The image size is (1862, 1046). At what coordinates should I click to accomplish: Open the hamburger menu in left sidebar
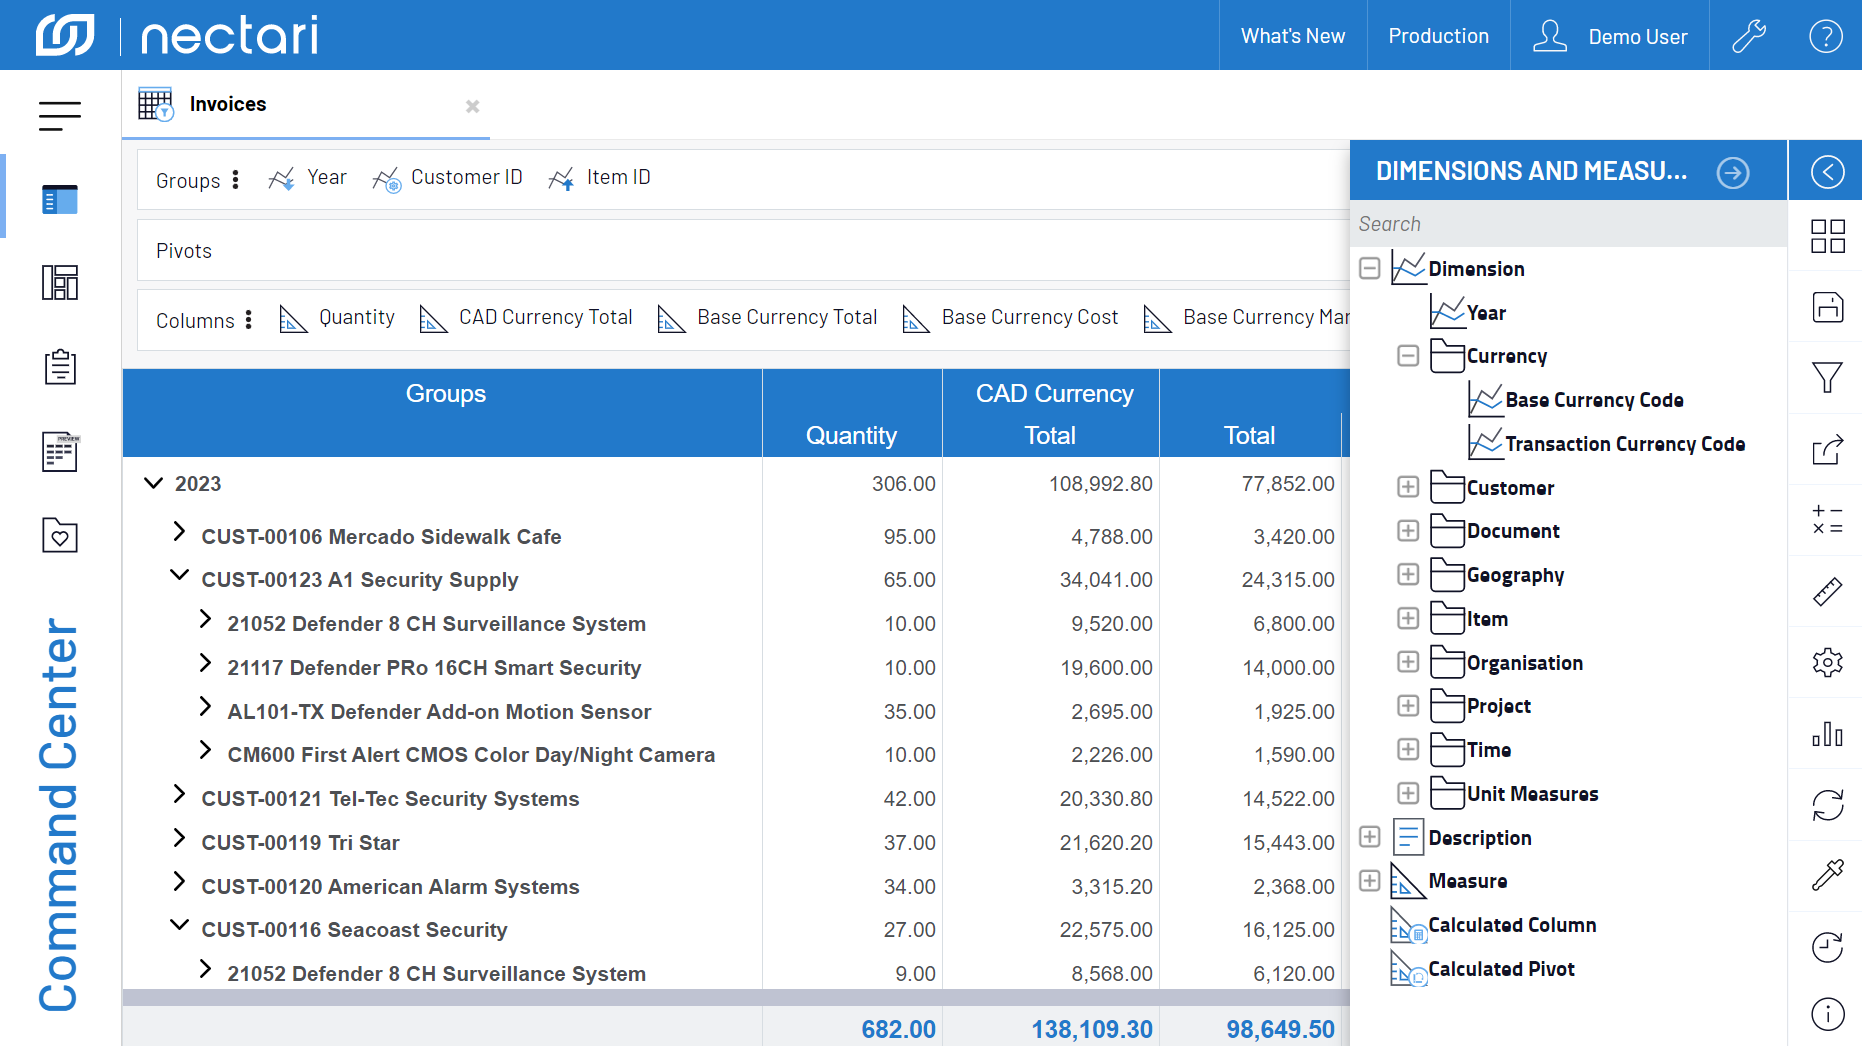pos(60,116)
